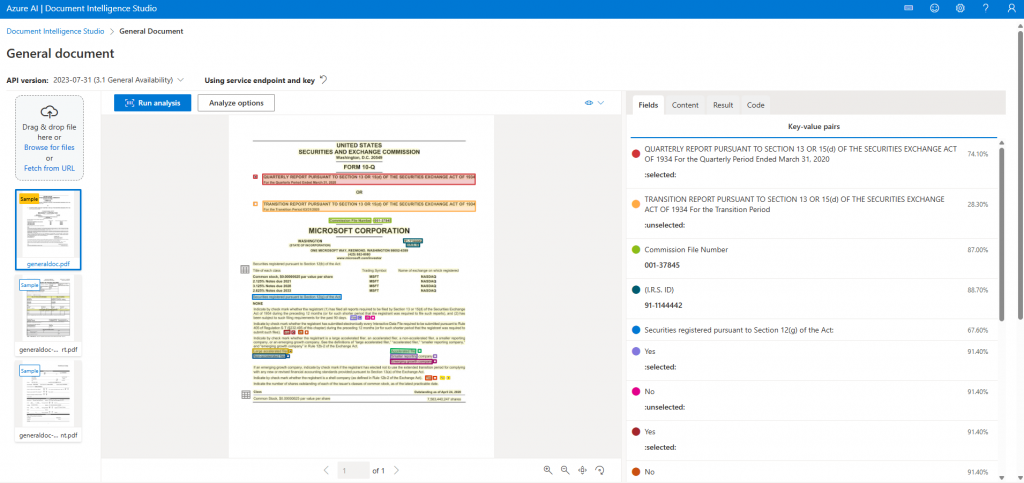Screen dimensions: 1024x483
Task: Click the Browse for files link
Action: (x=50, y=147)
